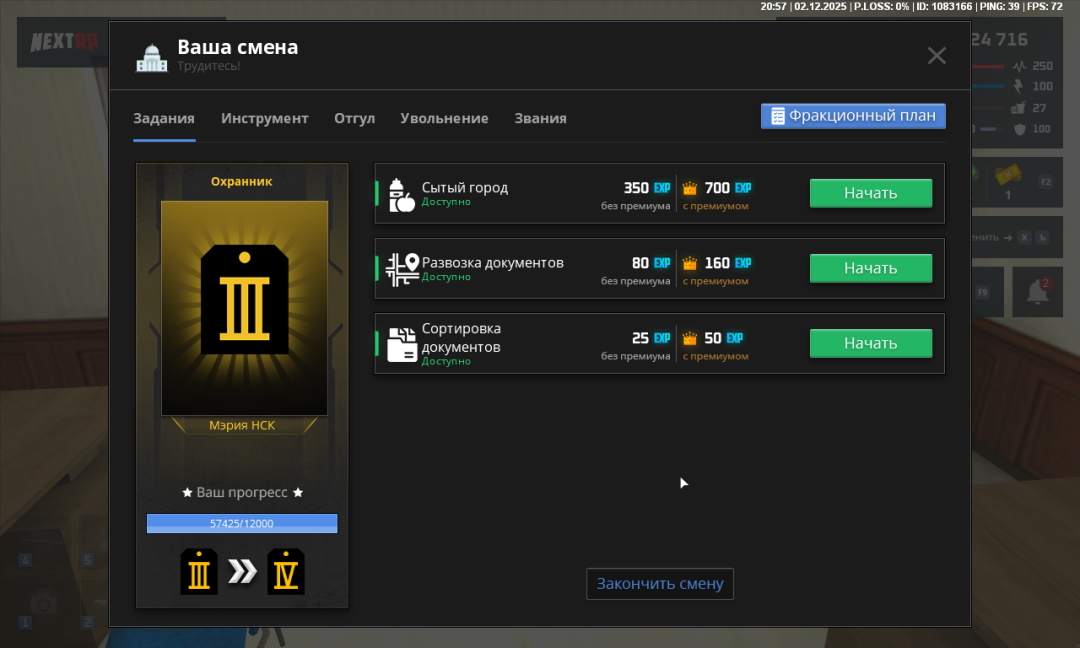This screenshot has width=1080, height=648.
Task: Go to the Увольнение tab
Action: 444,118
